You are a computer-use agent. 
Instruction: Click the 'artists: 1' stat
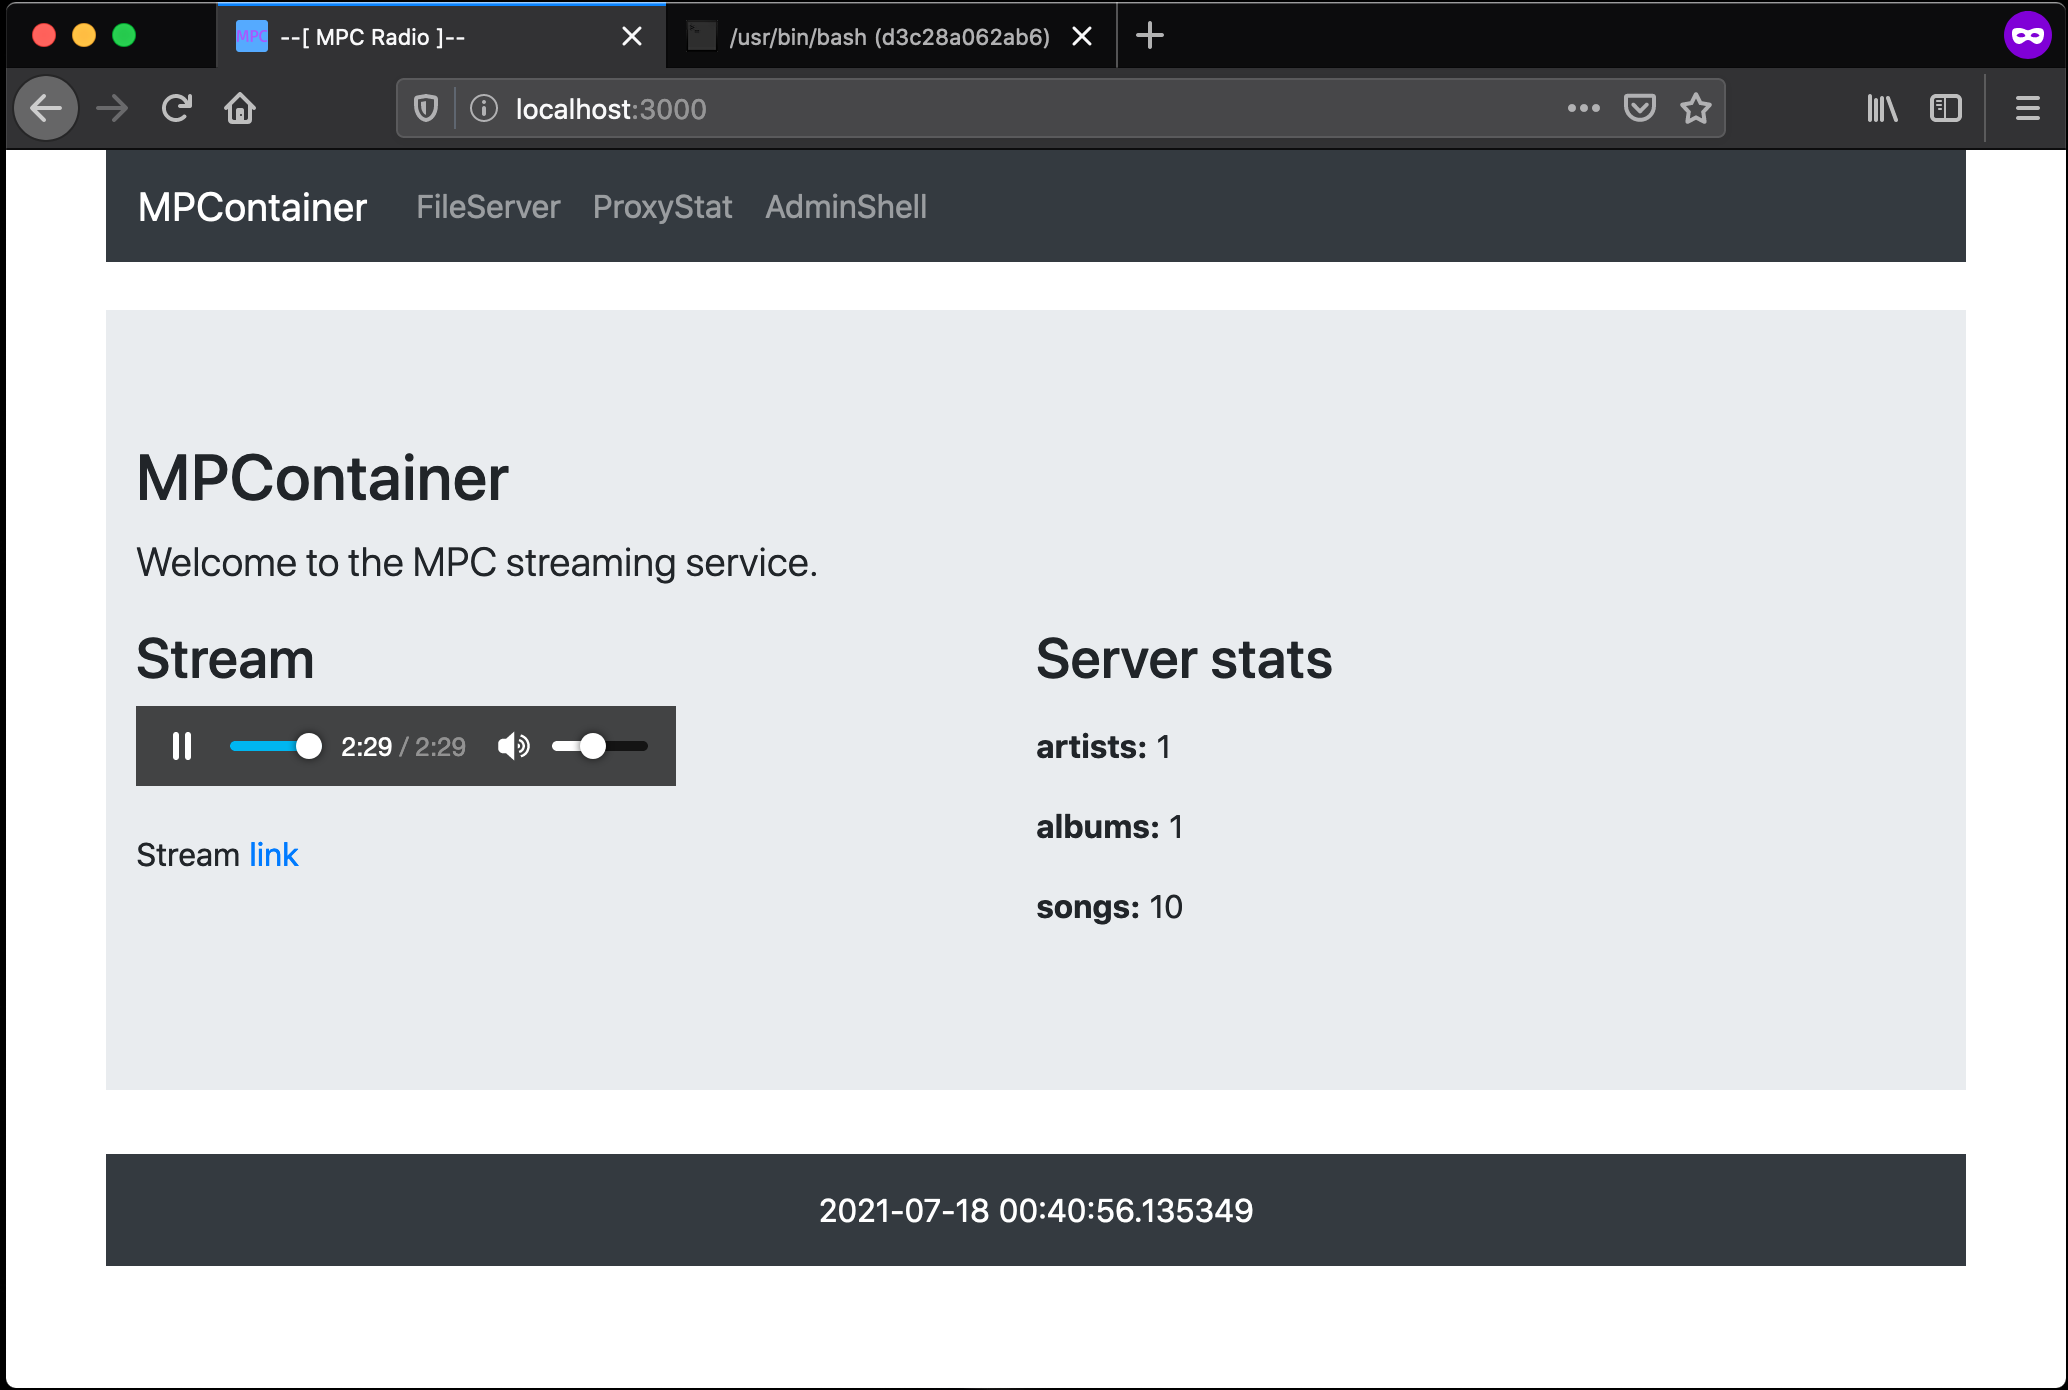pos(1103,747)
